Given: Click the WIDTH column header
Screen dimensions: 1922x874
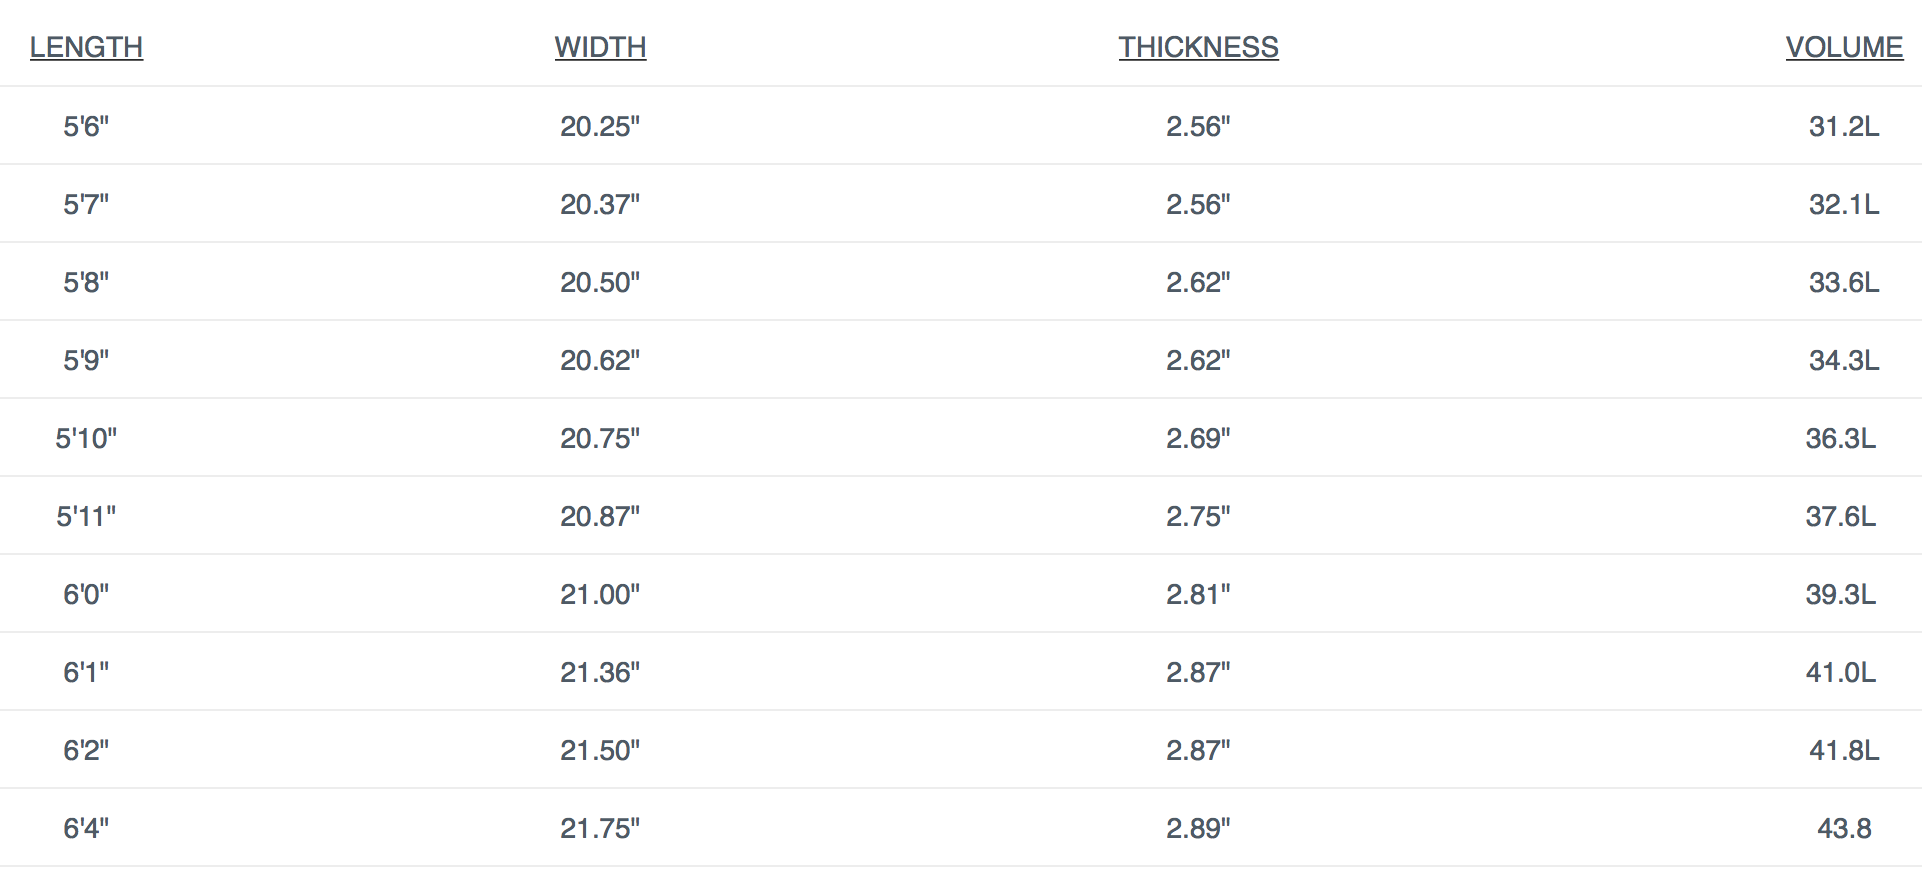Looking at the screenshot, I should point(600,47).
